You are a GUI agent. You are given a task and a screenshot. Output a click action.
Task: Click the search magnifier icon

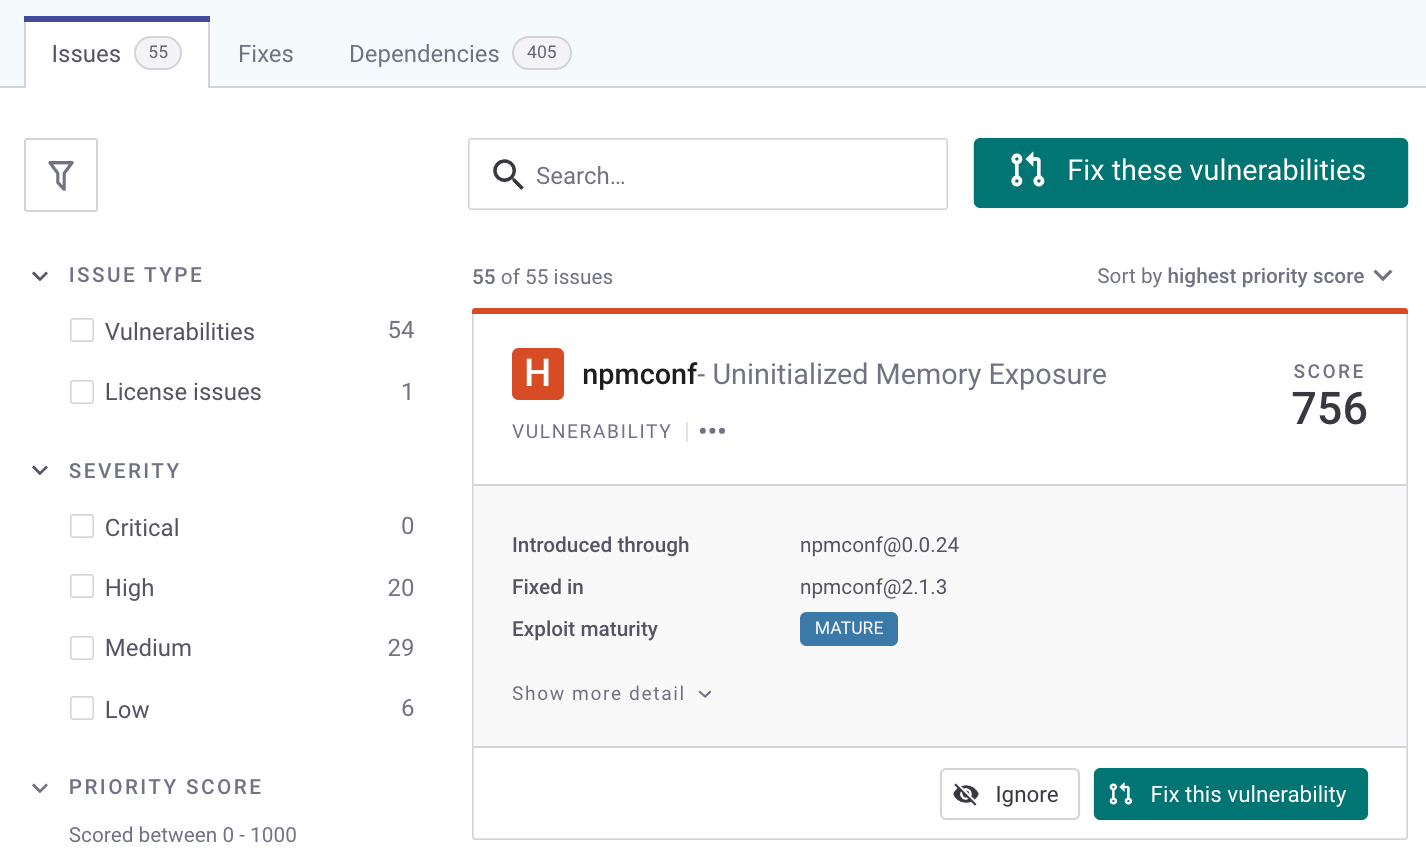[507, 174]
